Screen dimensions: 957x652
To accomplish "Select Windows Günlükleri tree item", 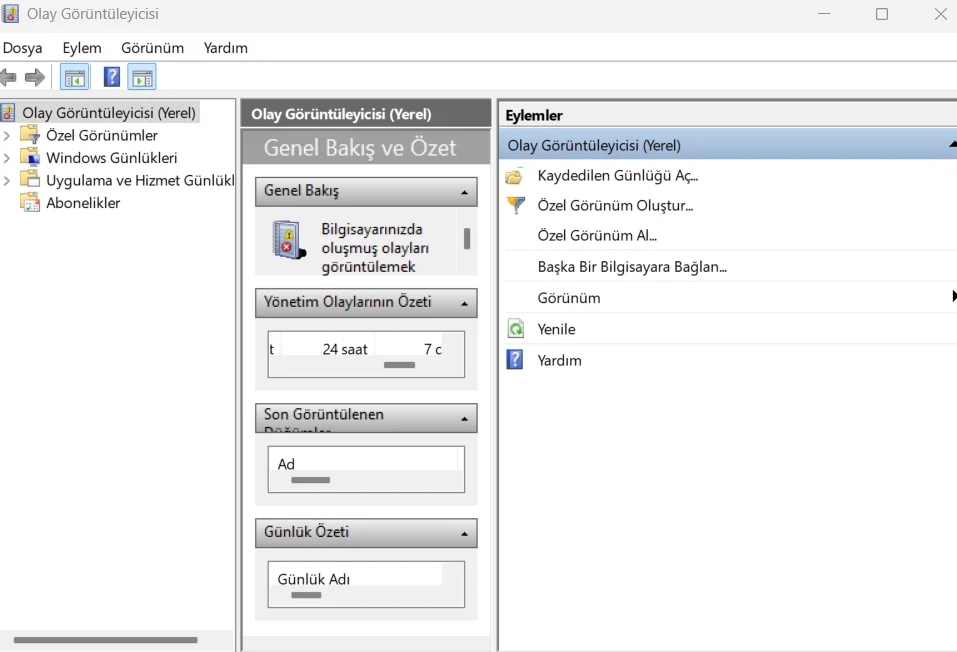I will coord(112,158).
